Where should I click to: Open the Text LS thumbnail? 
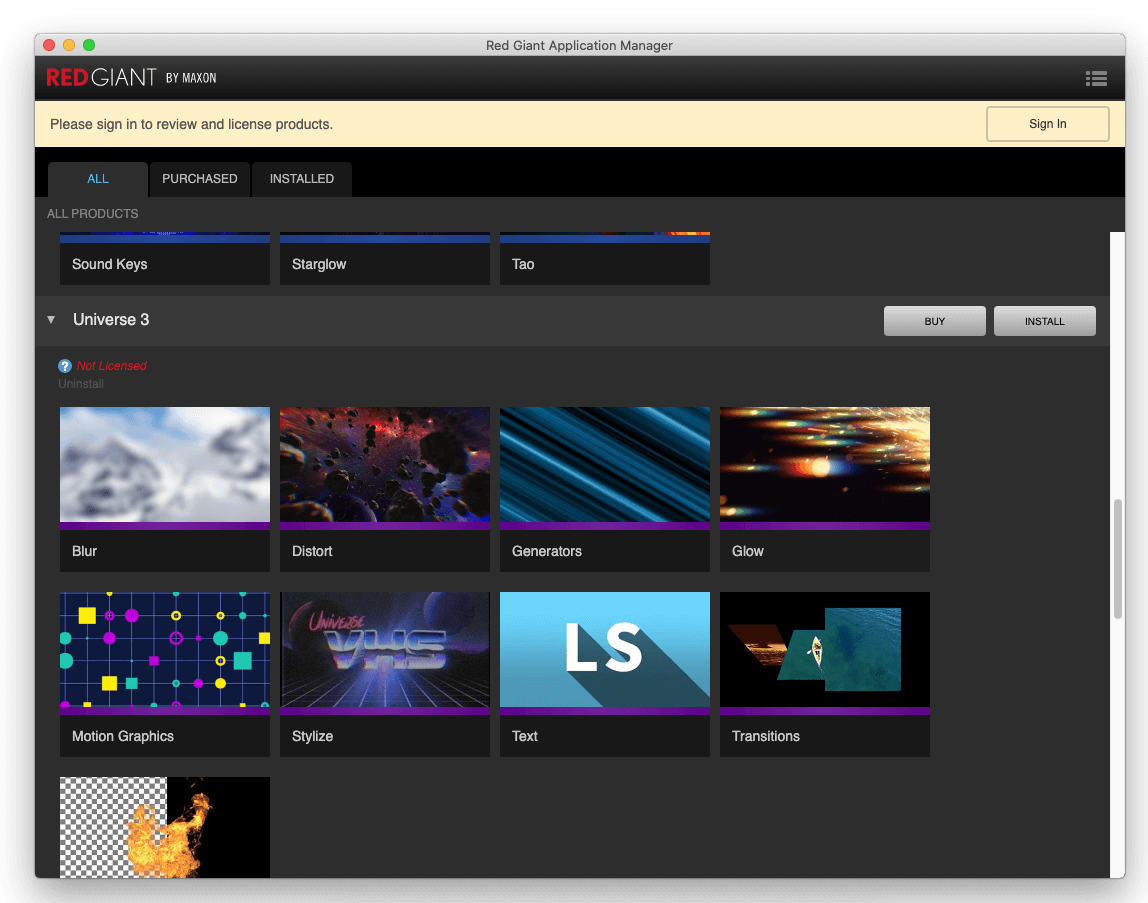point(605,650)
